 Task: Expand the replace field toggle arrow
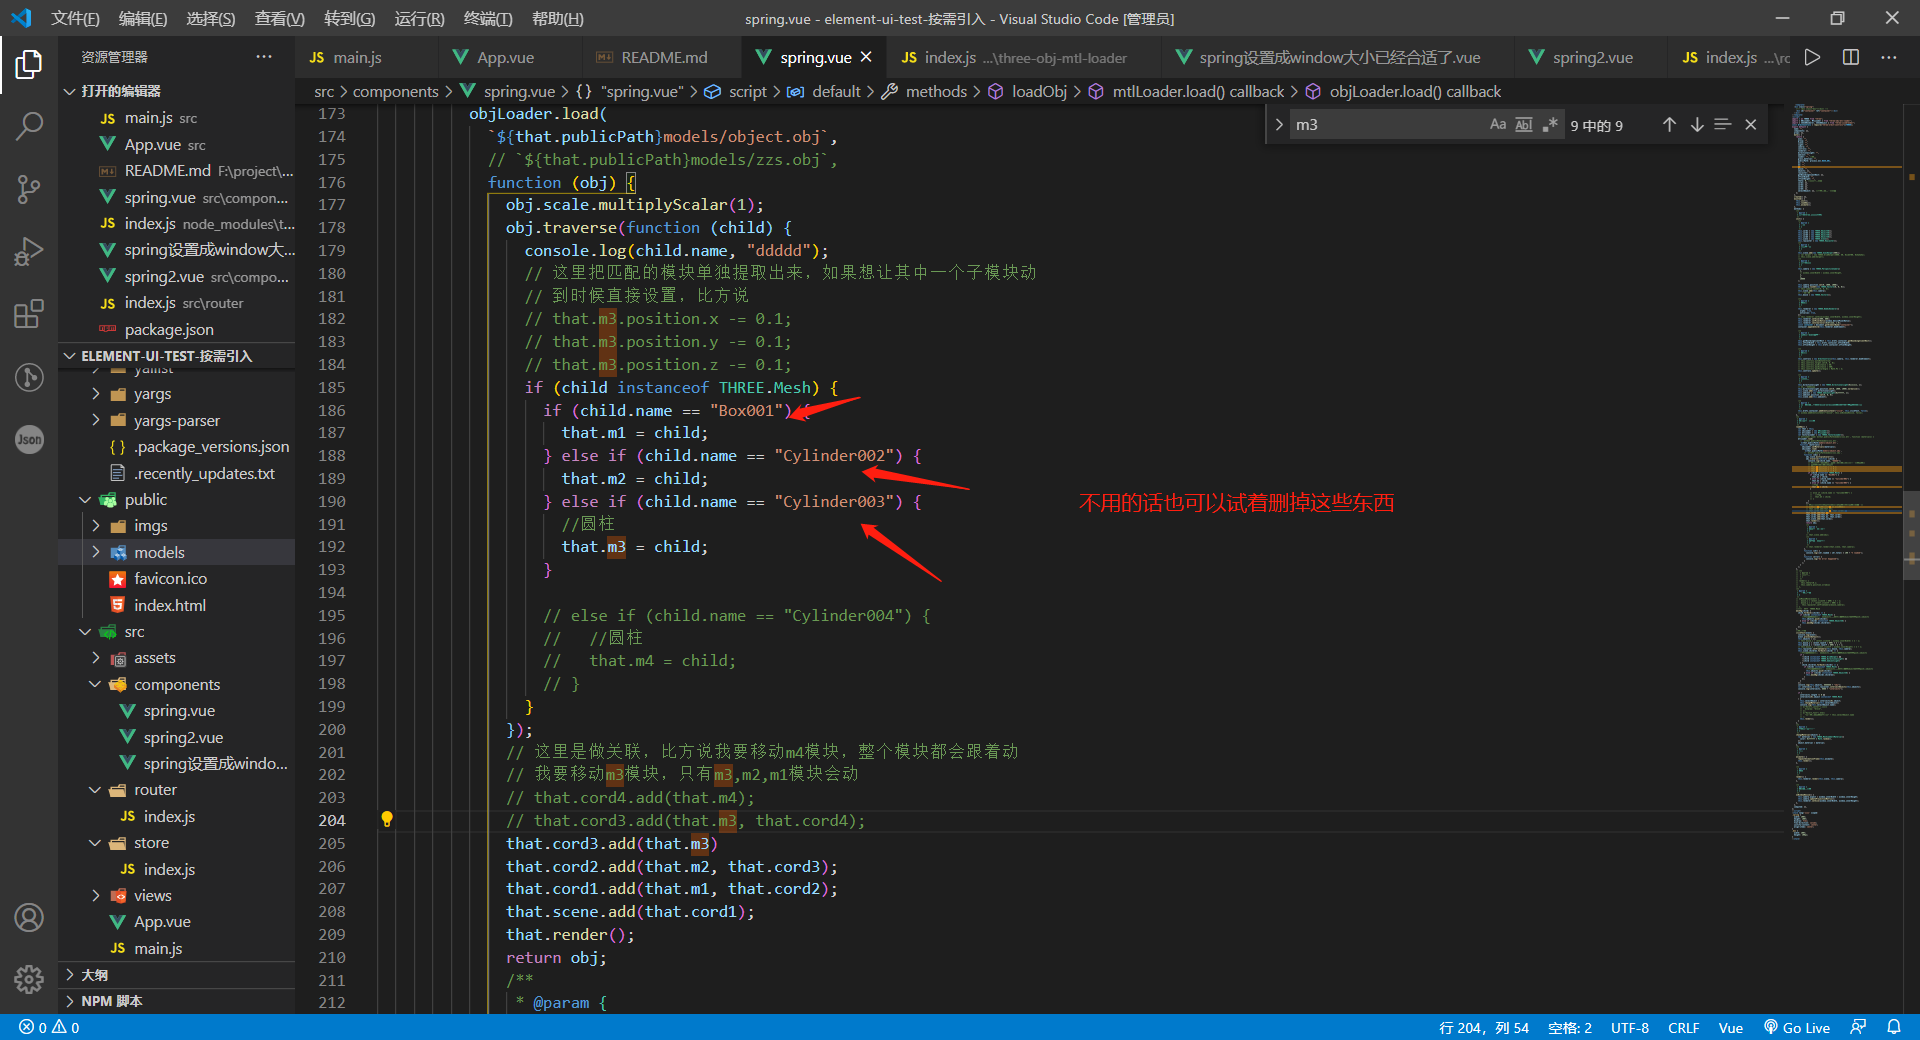click(x=1279, y=124)
